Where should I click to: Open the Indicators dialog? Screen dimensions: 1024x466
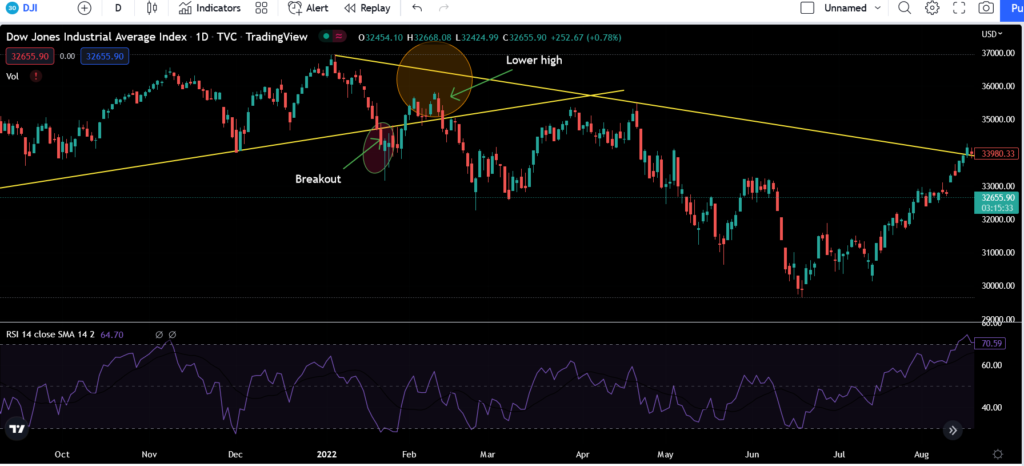click(x=210, y=8)
